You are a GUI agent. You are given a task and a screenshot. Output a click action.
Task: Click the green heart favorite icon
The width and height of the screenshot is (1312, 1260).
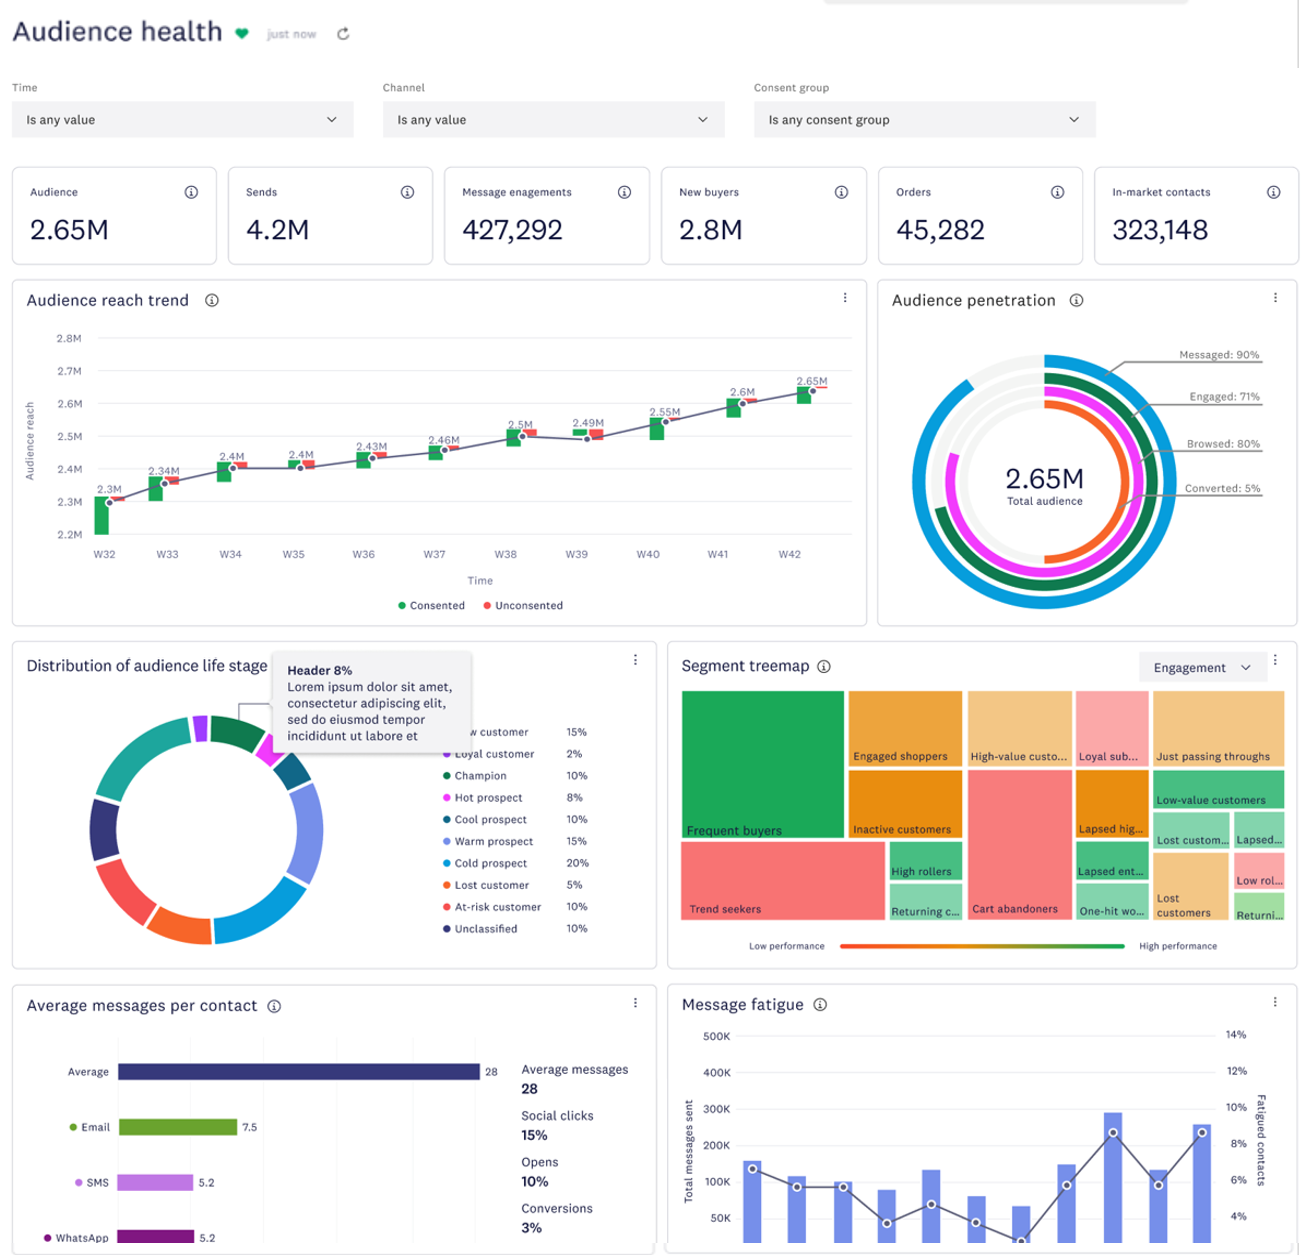pos(242,34)
